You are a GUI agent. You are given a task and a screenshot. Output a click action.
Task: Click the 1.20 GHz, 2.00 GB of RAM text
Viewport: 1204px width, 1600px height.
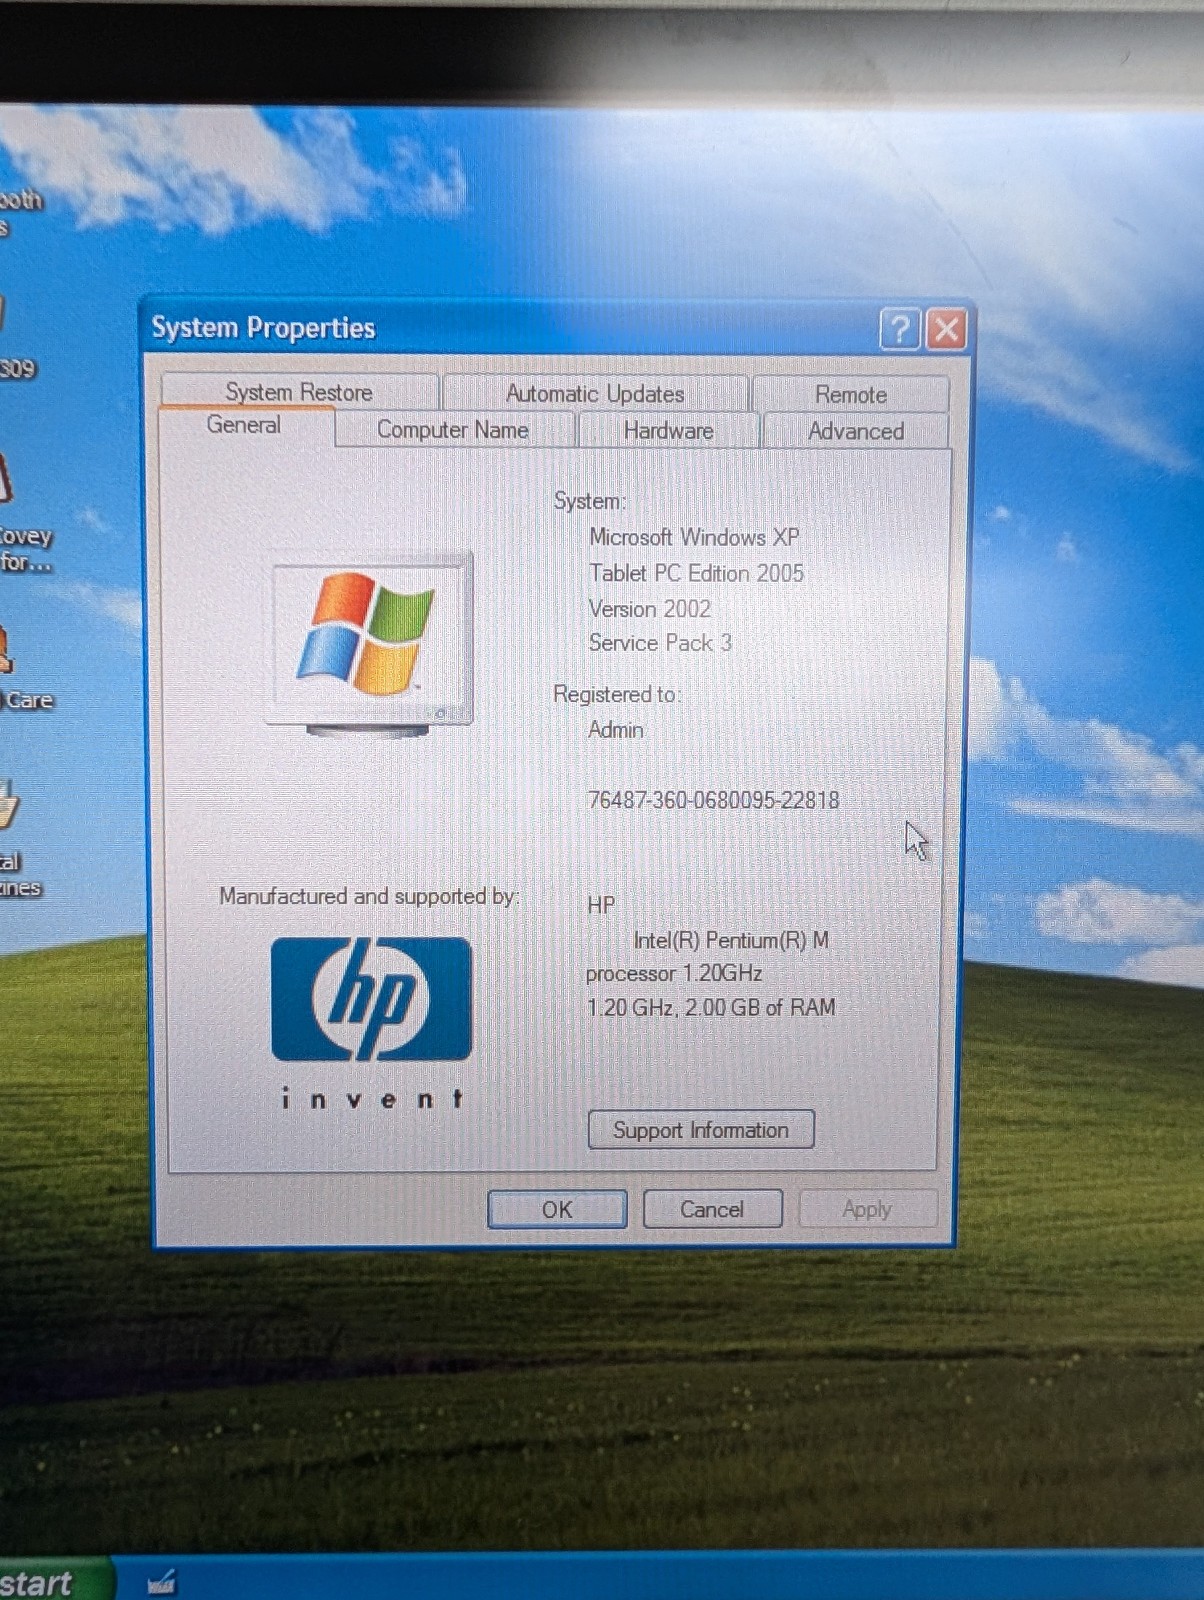click(711, 1007)
